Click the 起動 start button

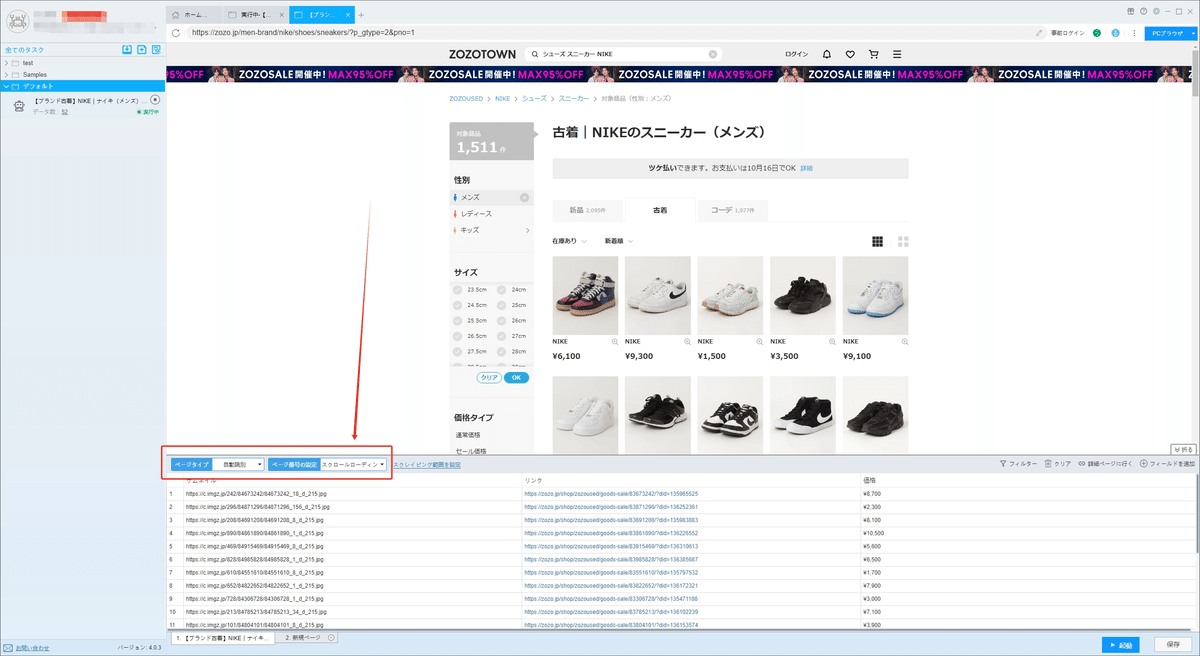click(1123, 644)
